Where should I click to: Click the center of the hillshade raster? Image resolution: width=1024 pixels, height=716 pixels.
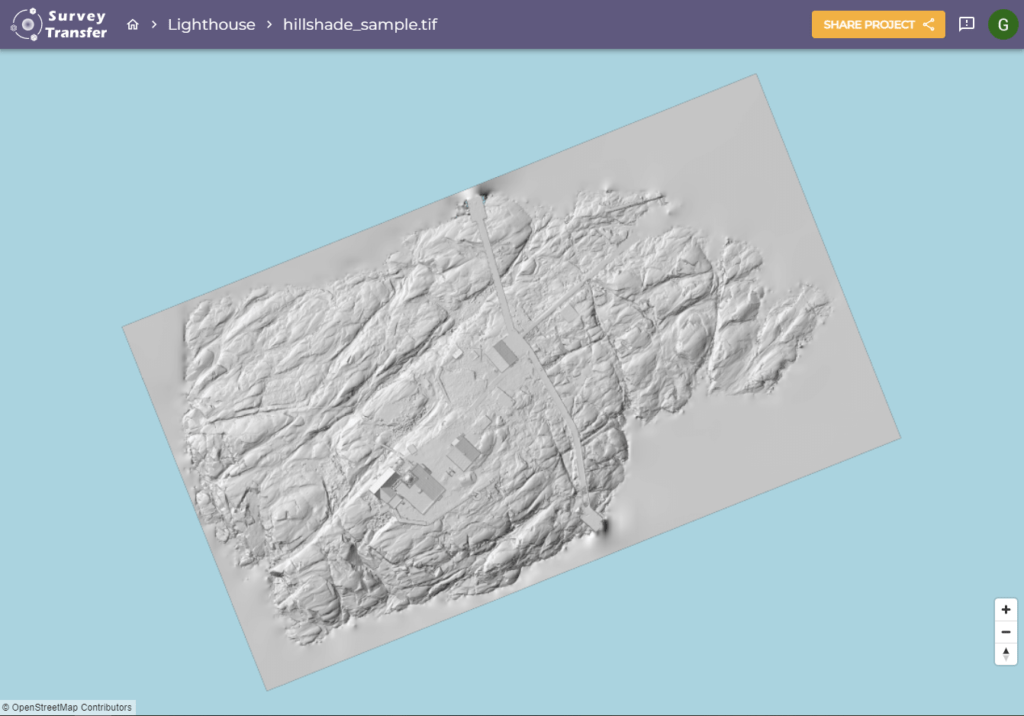coord(510,380)
